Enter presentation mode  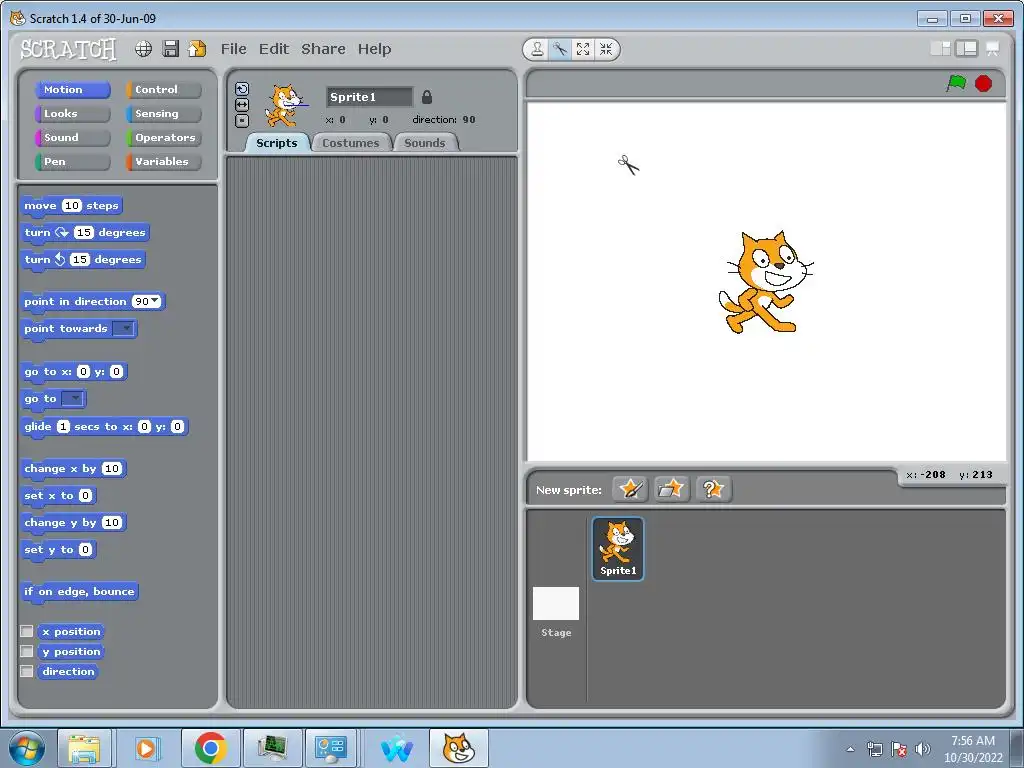(993, 49)
